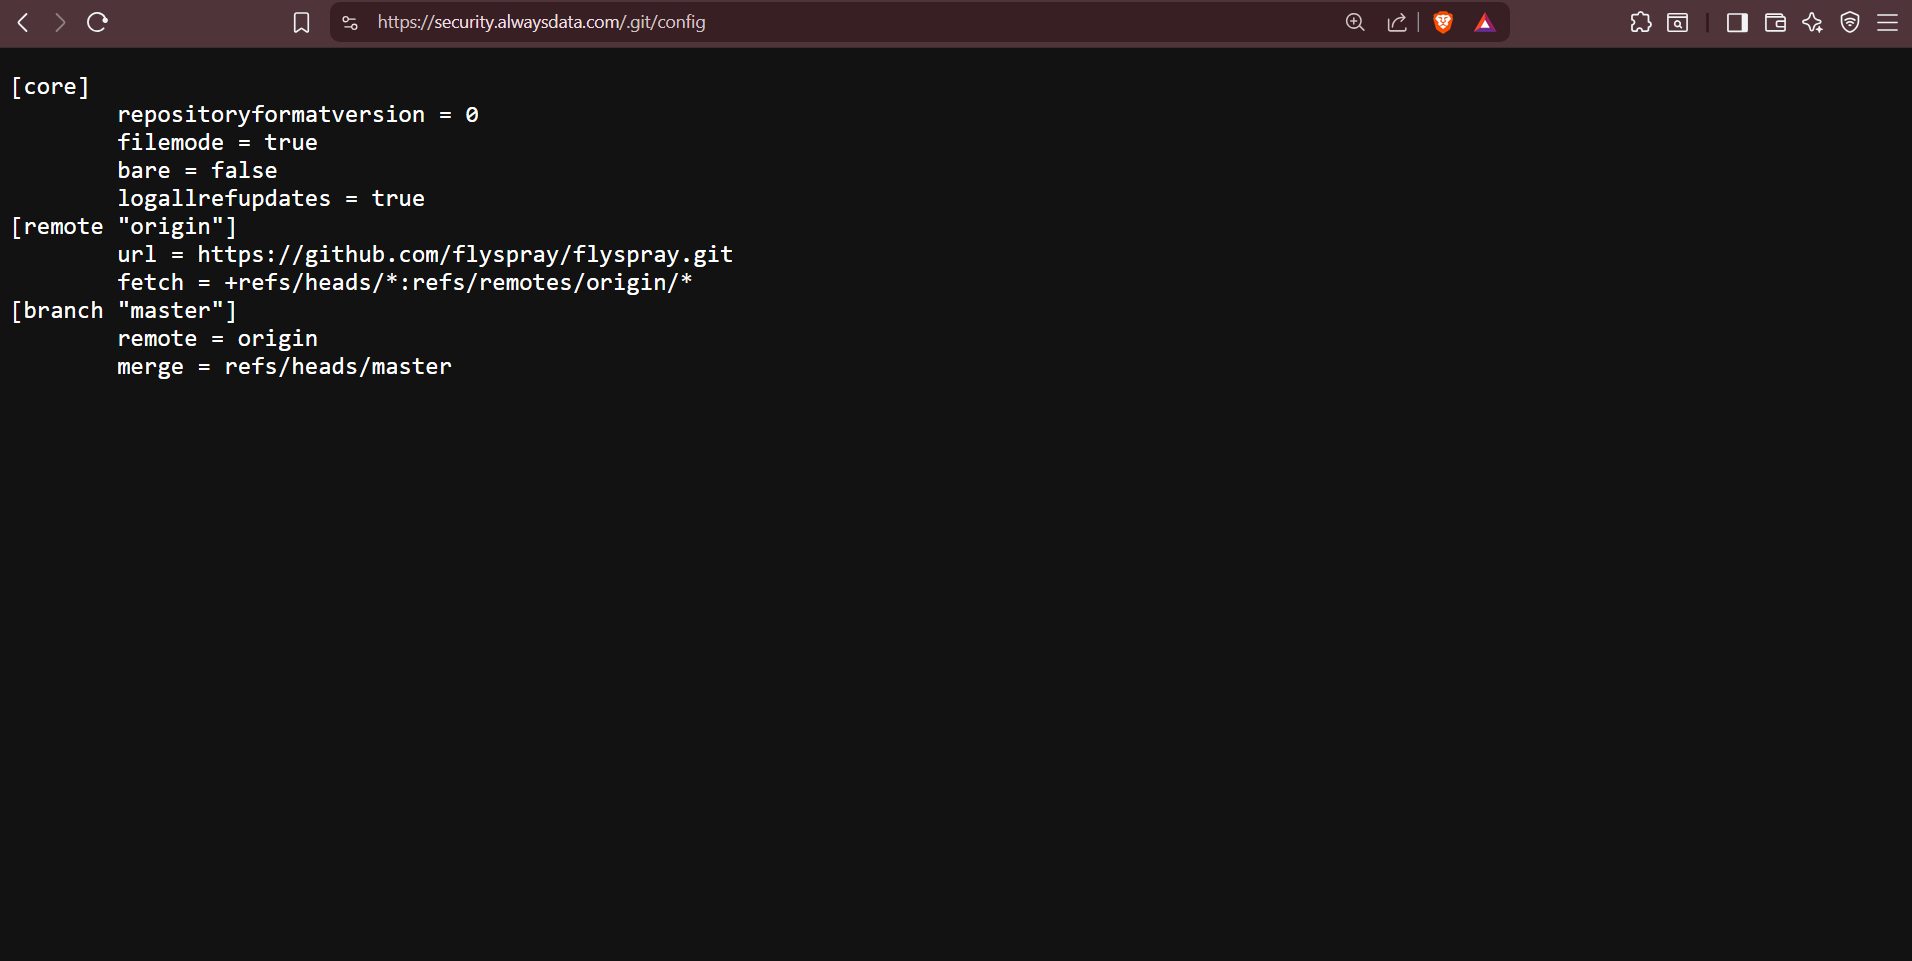Toggle Brave VPN shield icon
The height and width of the screenshot is (961, 1912).
(x=1850, y=22)
